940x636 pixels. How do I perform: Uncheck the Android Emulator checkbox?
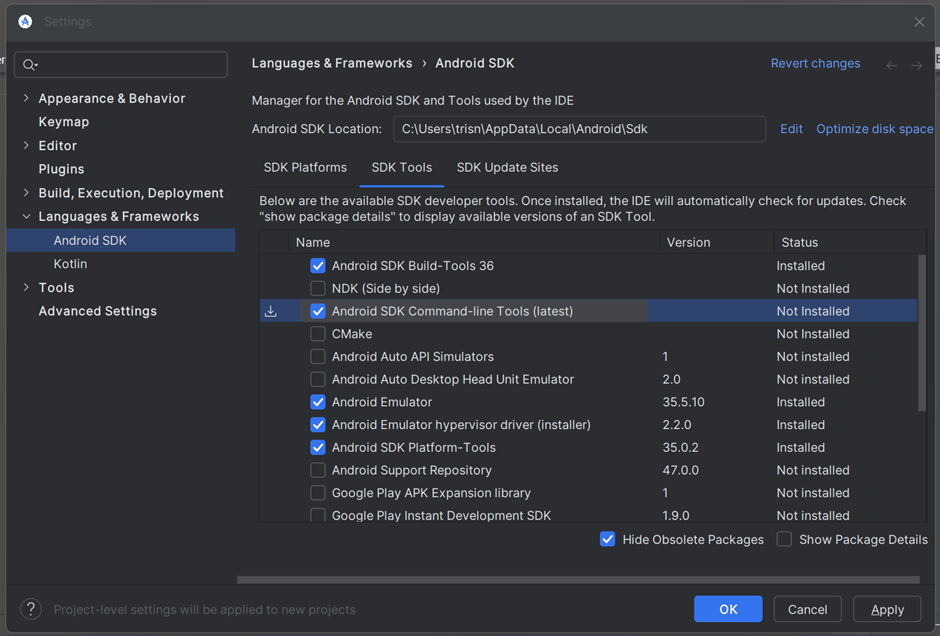point(318,402)
